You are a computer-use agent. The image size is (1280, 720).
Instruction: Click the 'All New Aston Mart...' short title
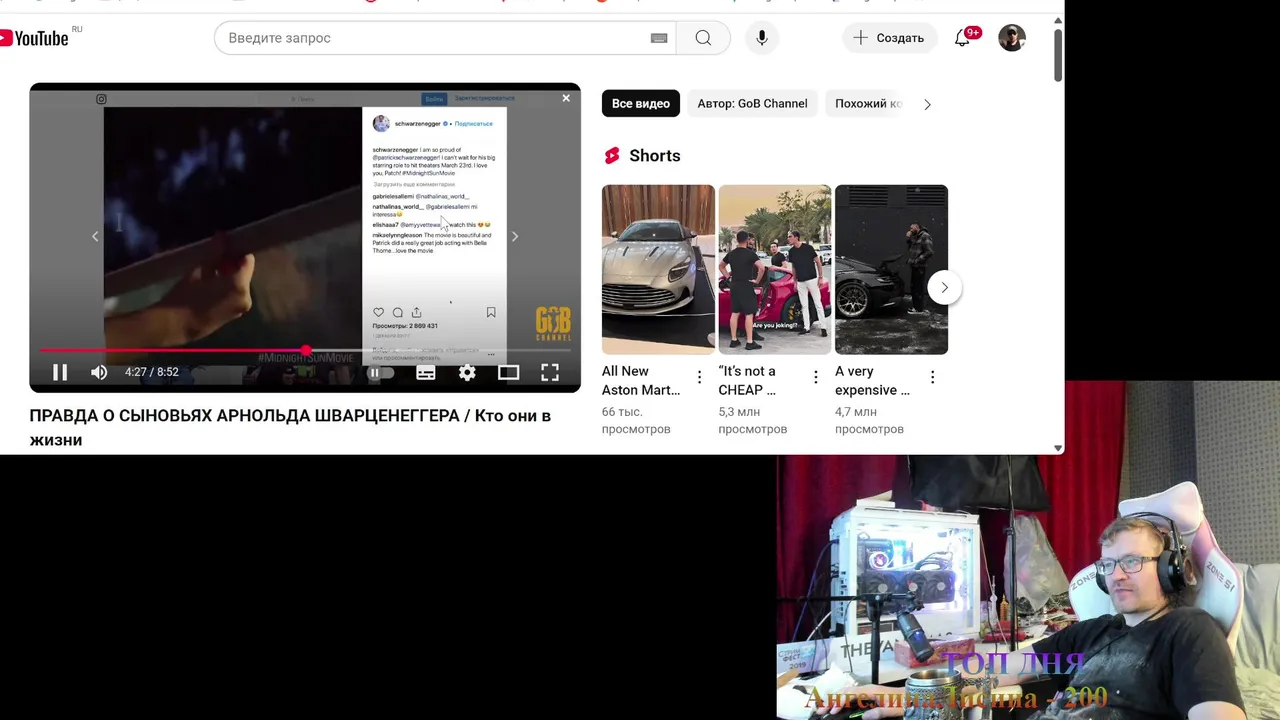[x=641, y=381]
